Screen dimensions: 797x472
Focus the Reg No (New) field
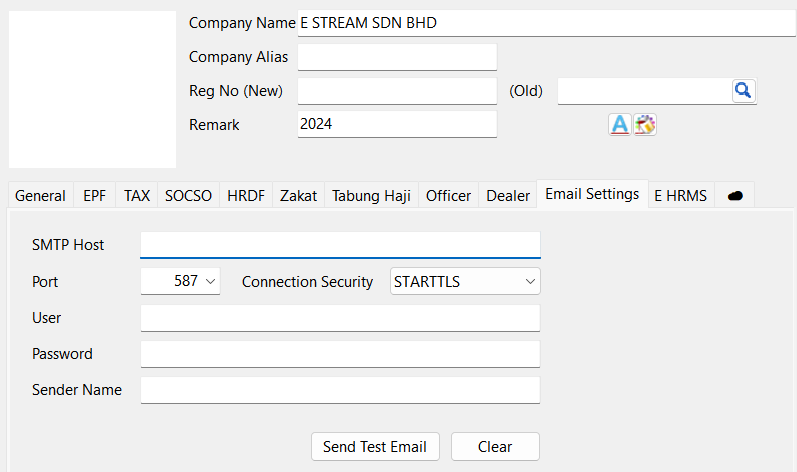pyautogui.click(x=397, y=91)
